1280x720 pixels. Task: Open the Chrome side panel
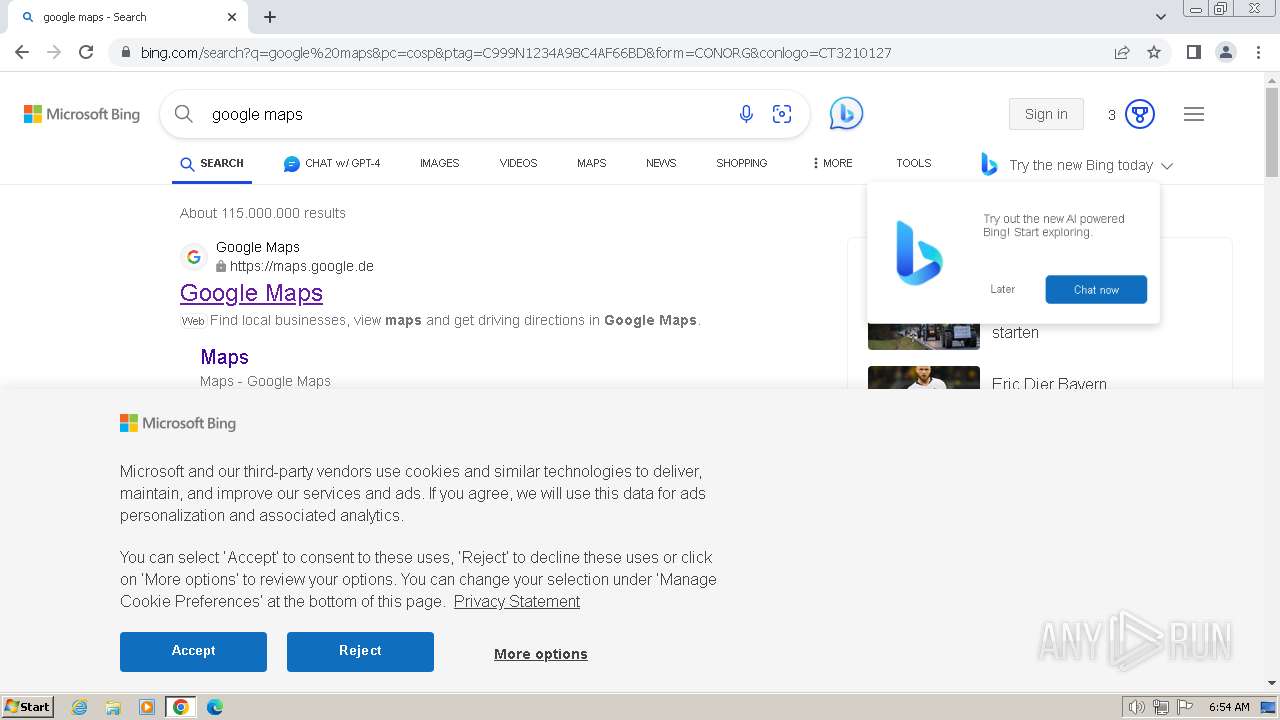[x=1193, y=52]
